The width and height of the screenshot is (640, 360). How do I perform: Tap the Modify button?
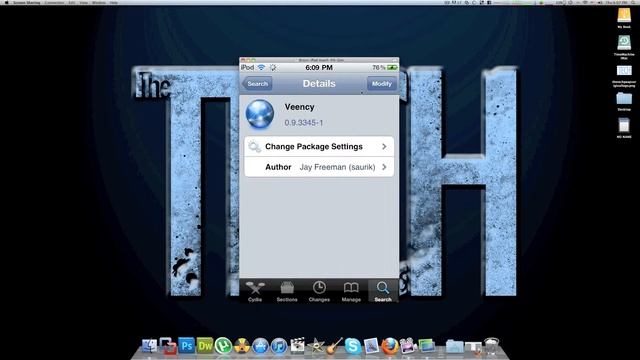point(382,84)
